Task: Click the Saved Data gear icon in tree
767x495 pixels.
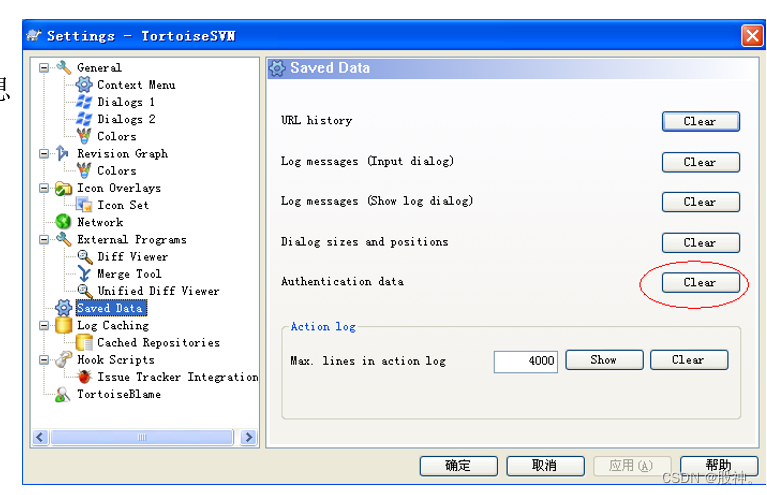Action: tap(64, 308)
